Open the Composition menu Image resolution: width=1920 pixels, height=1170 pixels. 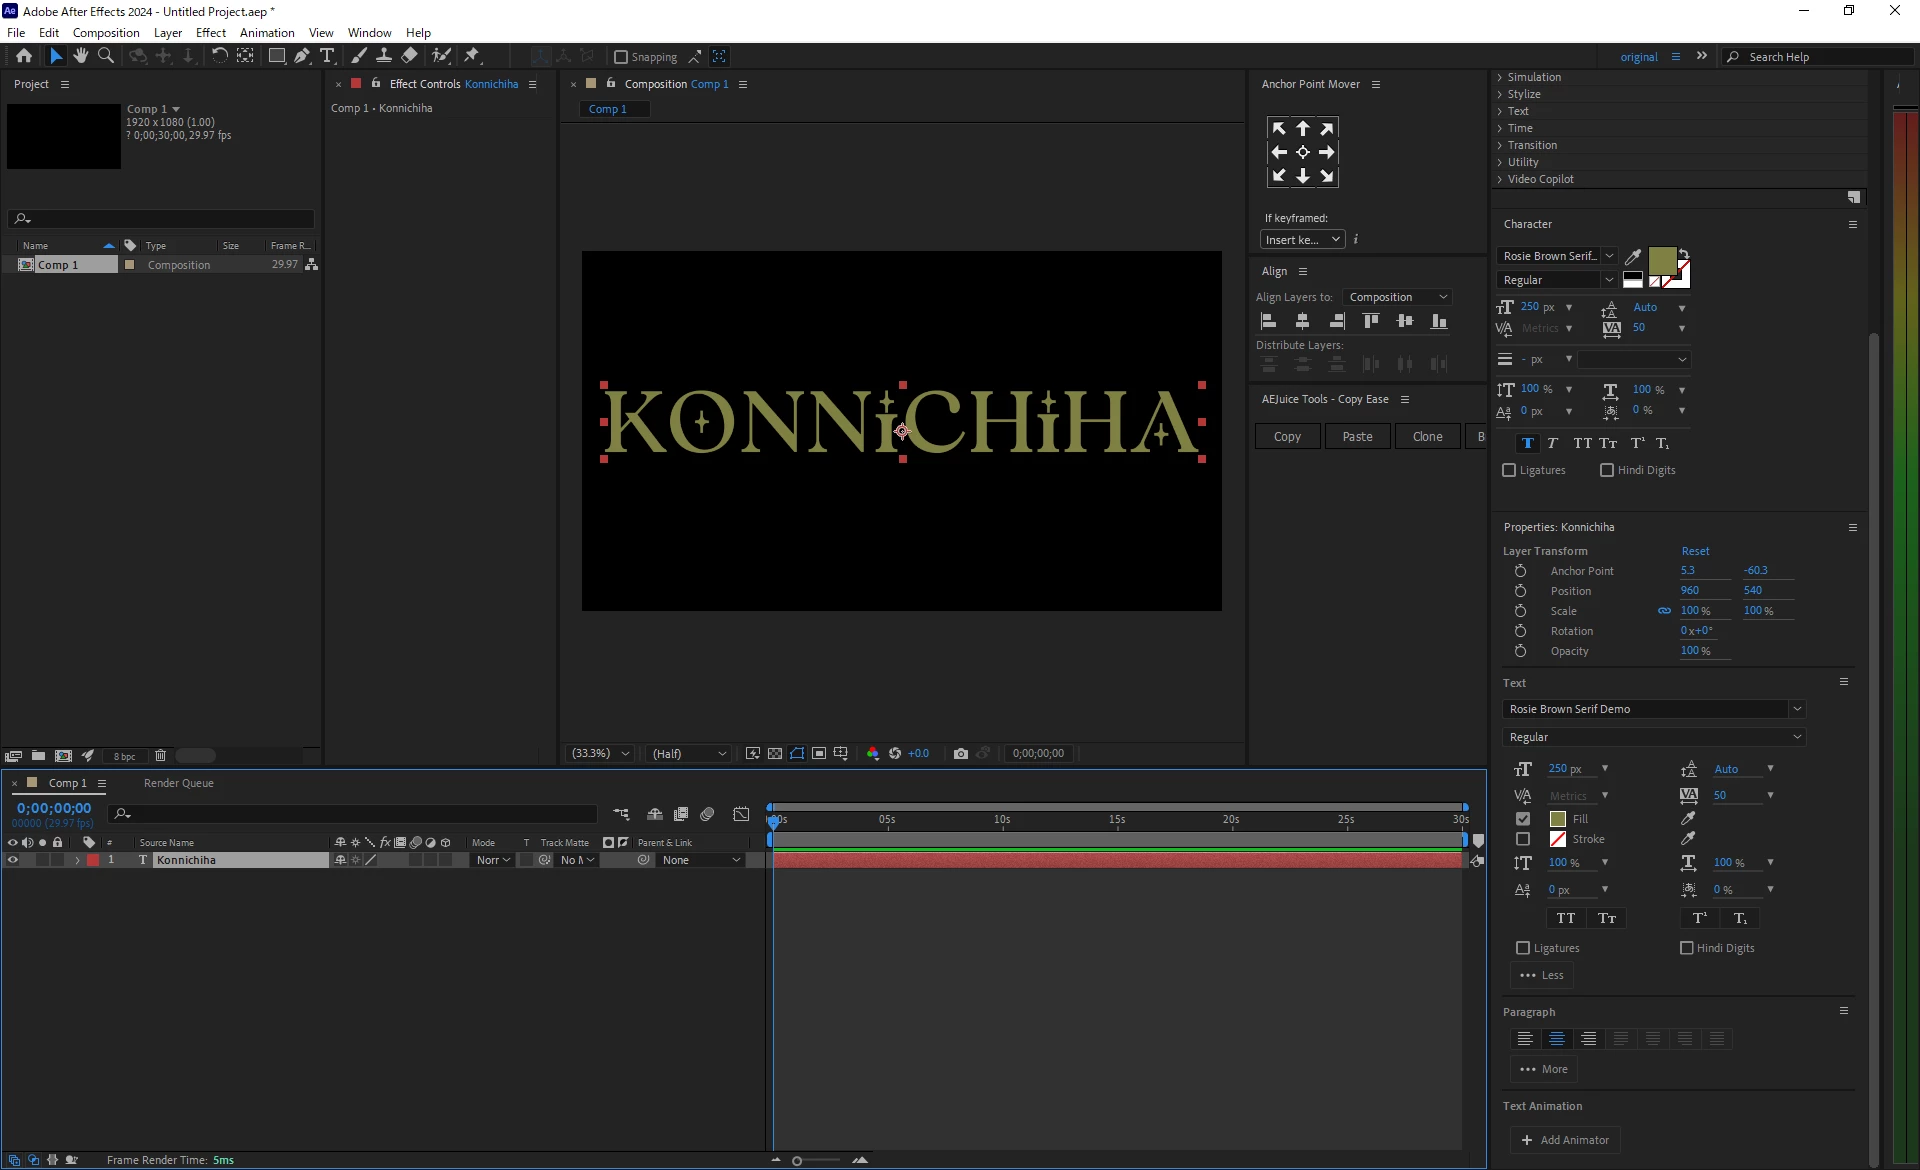(106, 32)
